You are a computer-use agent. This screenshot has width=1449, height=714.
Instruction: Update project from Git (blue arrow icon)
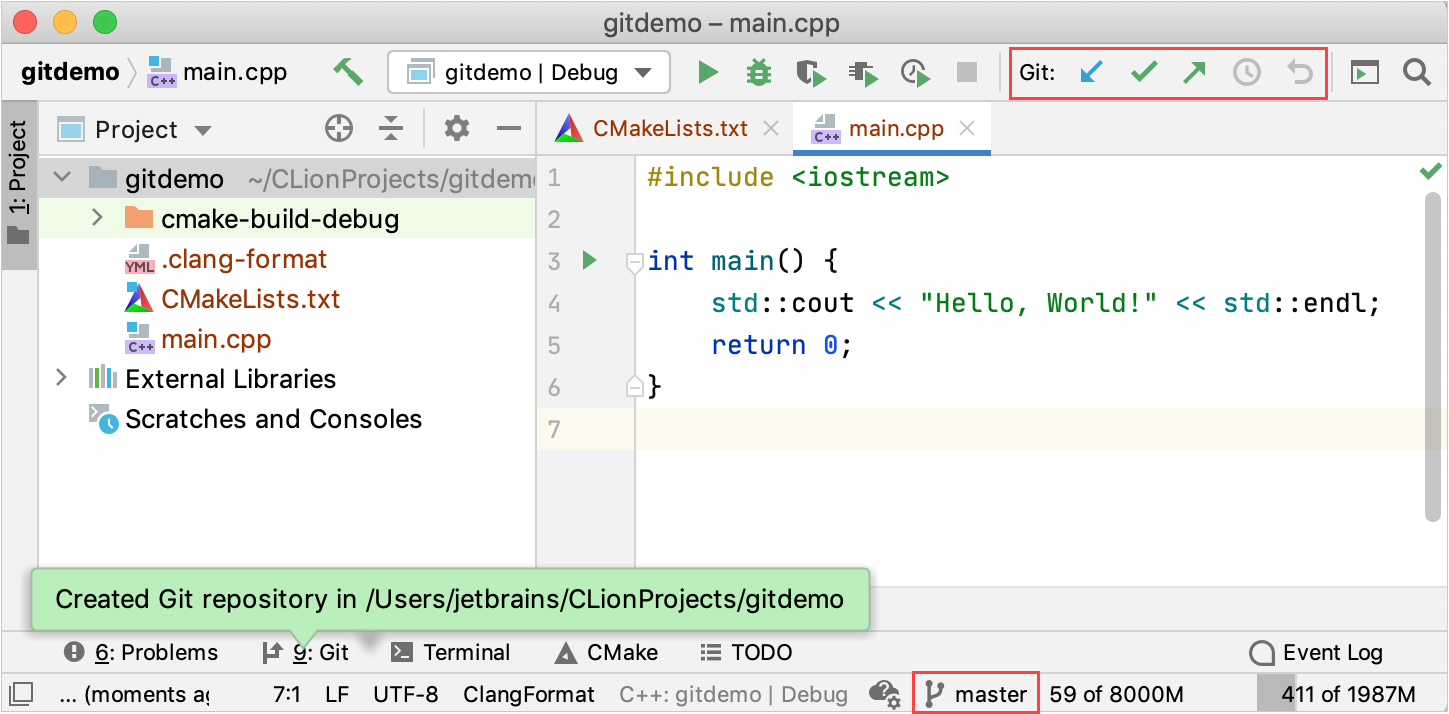tap(1091, 71)
